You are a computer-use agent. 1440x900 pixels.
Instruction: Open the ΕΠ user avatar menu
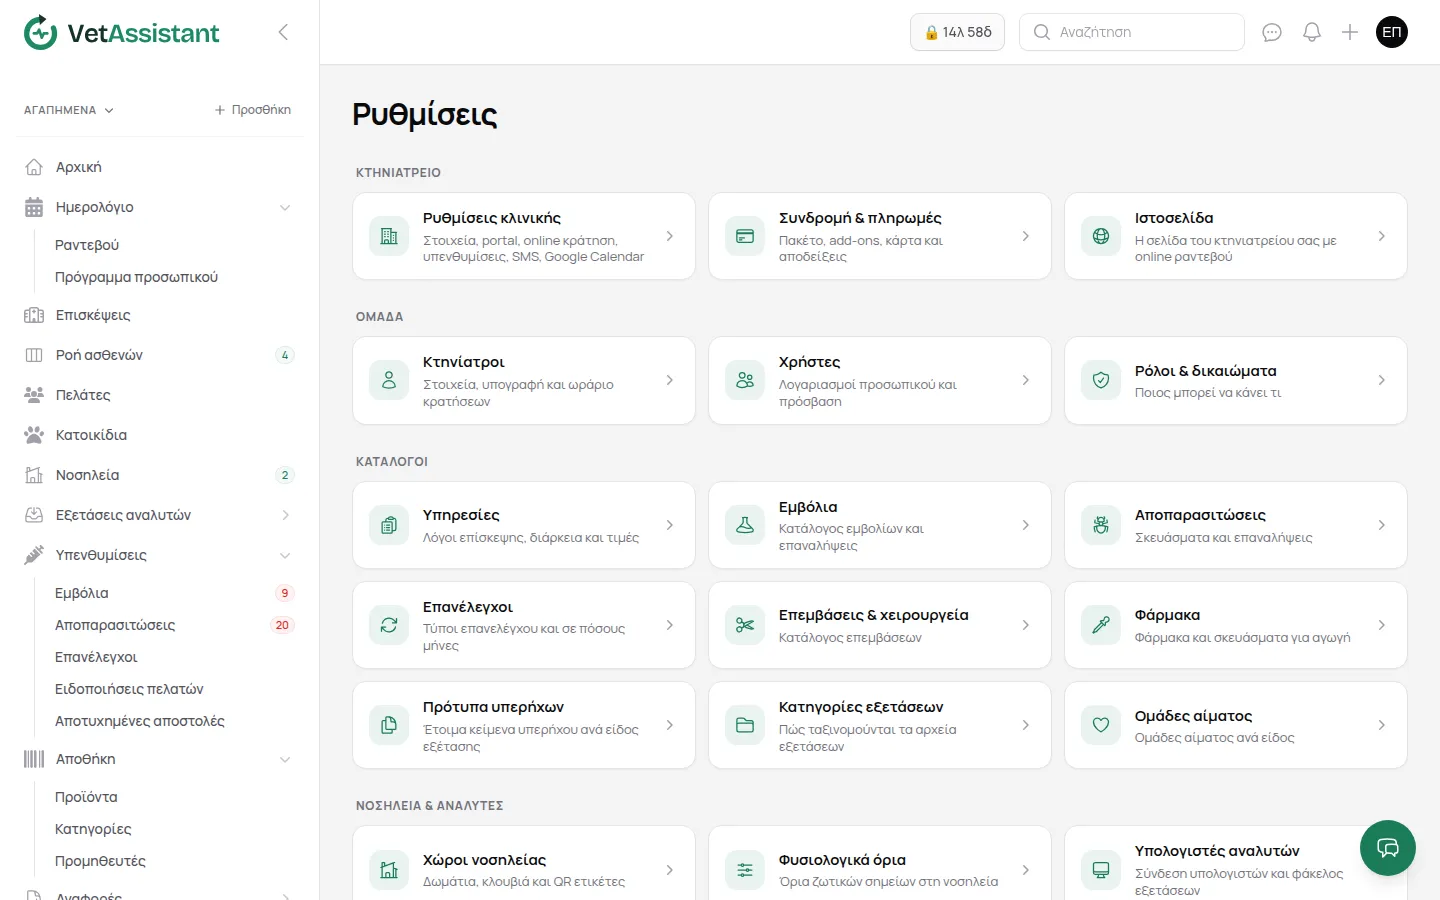click(x=1392, y=32)
